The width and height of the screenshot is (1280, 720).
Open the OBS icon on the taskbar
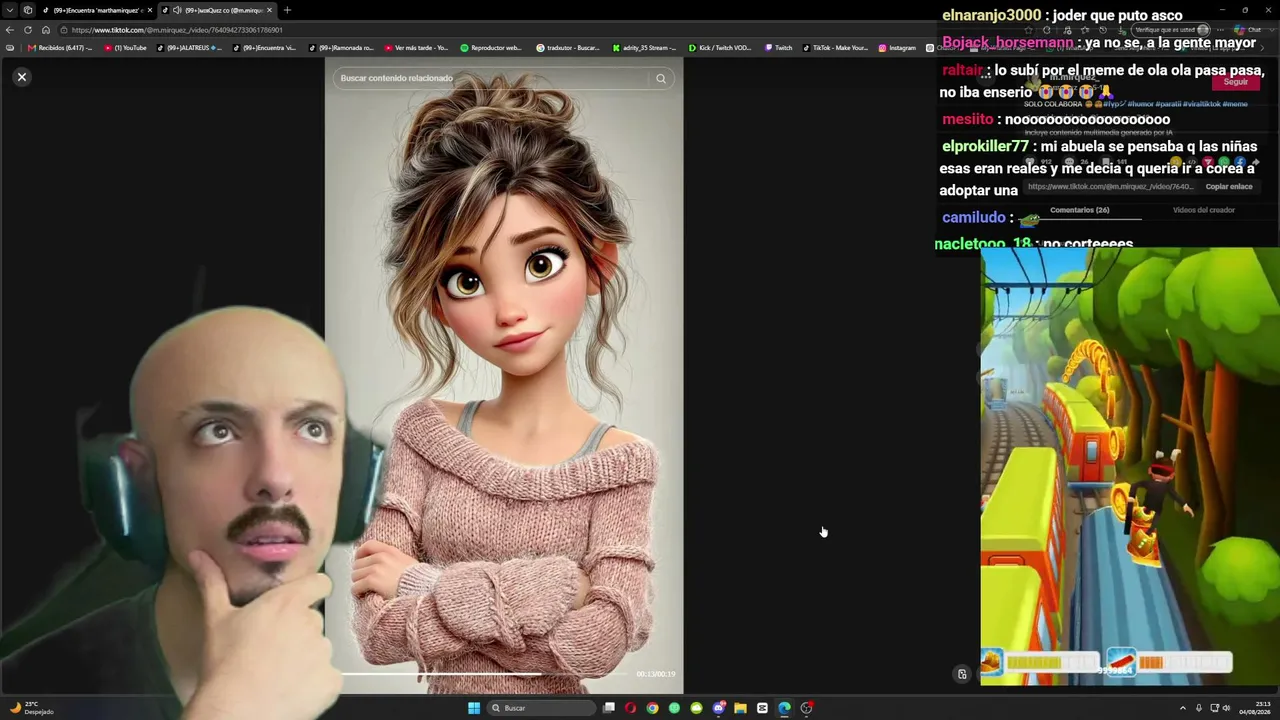[x=806, y=708]
